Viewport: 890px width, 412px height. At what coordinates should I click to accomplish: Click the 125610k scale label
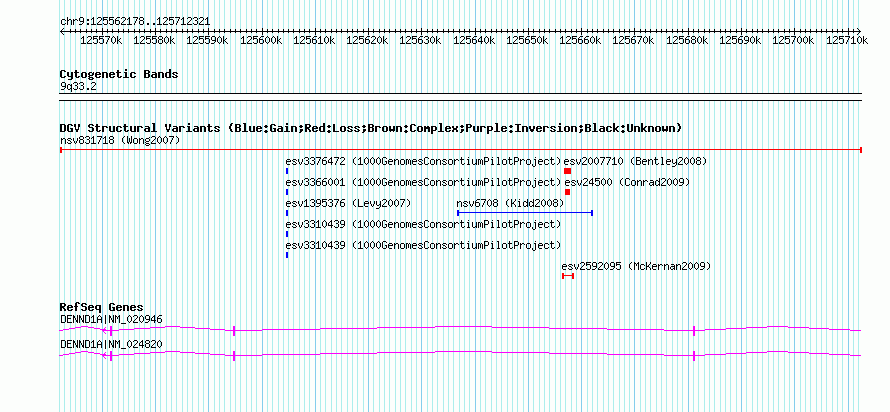click(x=314, y=40)
